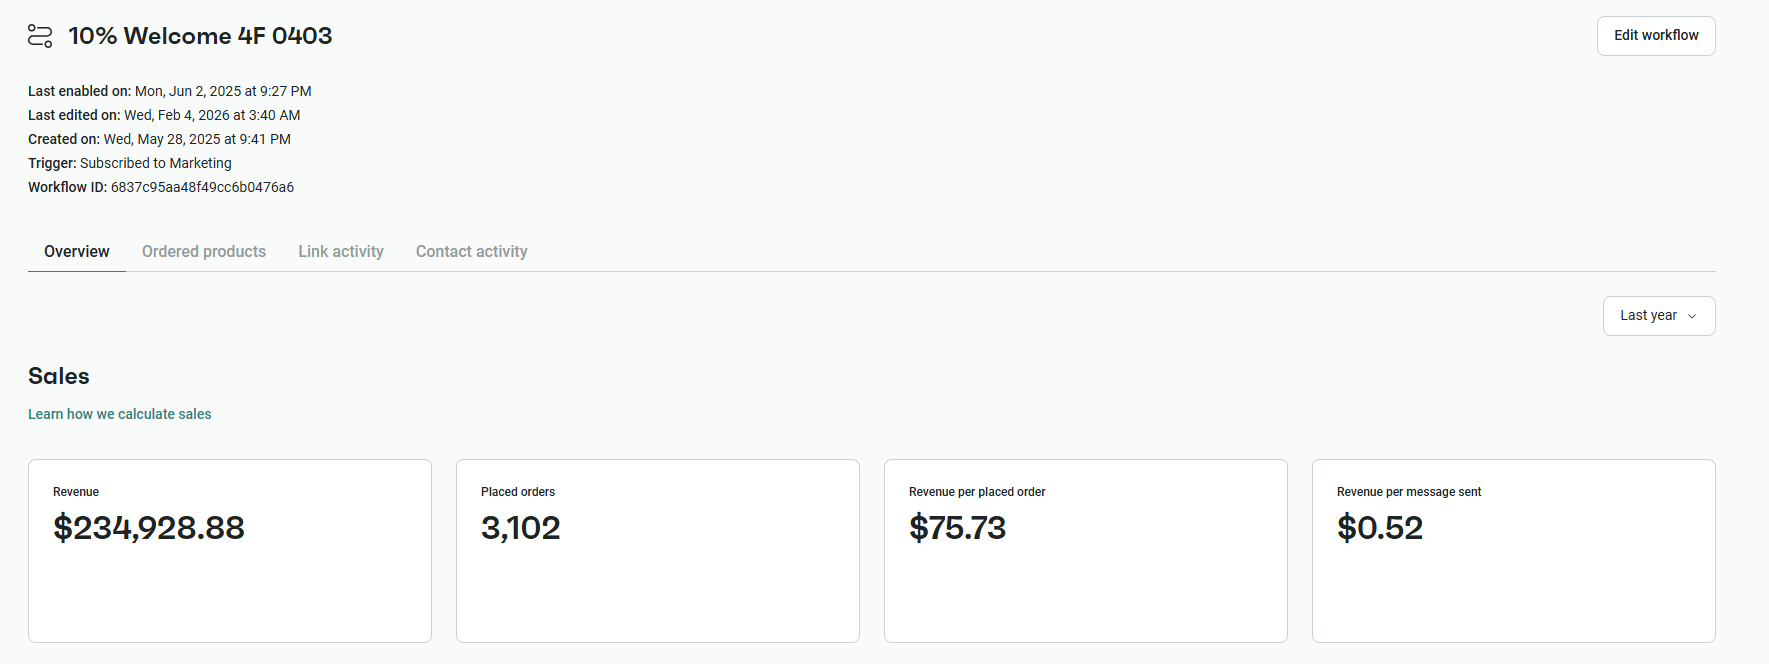Open the Learn how we calculate sales link
Viewport: 1769px width, 664px height.
(119, 413)
